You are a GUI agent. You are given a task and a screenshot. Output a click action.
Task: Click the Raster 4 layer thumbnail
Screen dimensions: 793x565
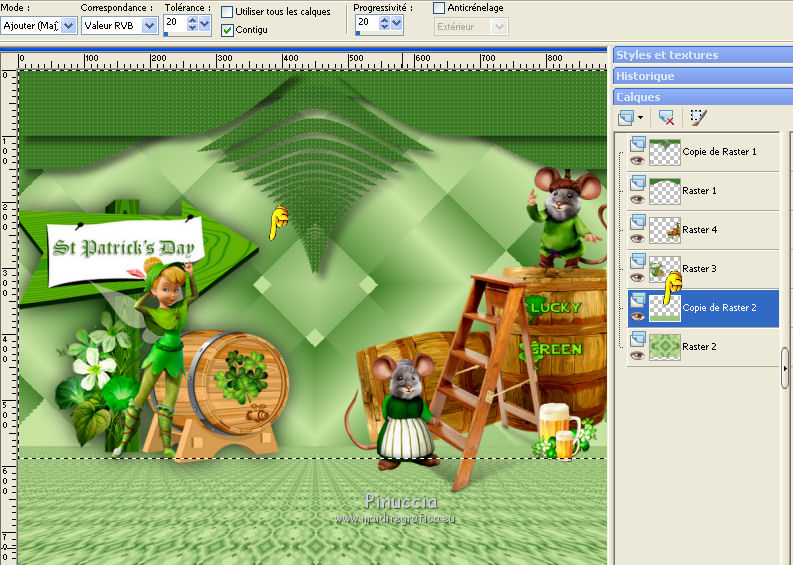click(665, 230)
